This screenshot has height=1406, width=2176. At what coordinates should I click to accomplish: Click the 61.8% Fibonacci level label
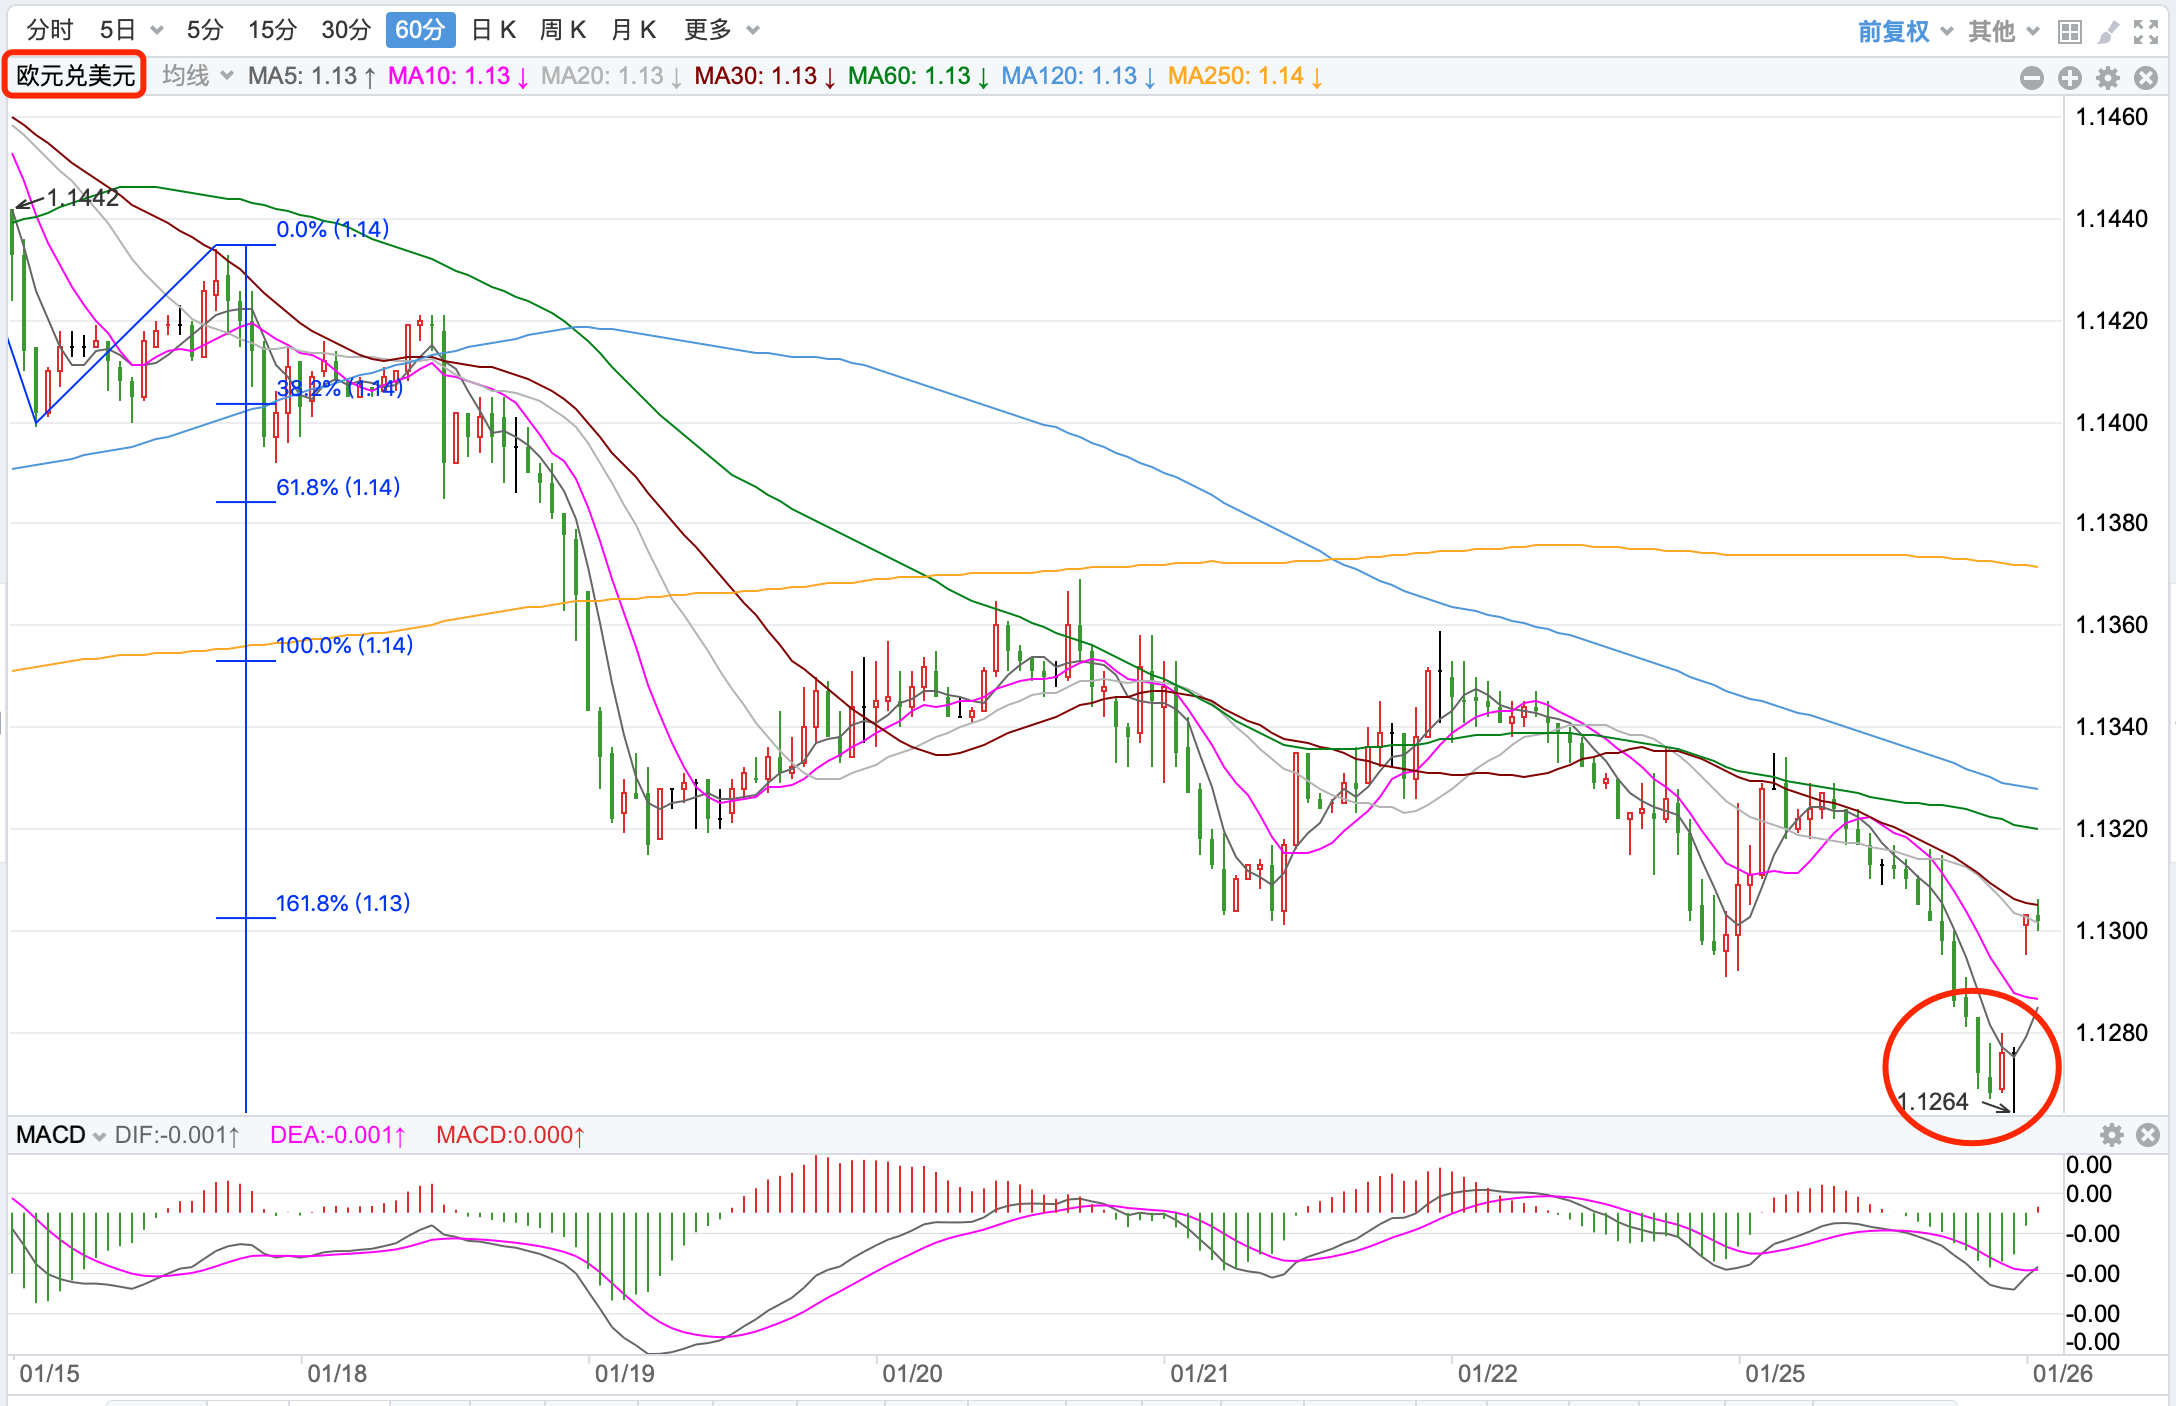click(337, 487)
